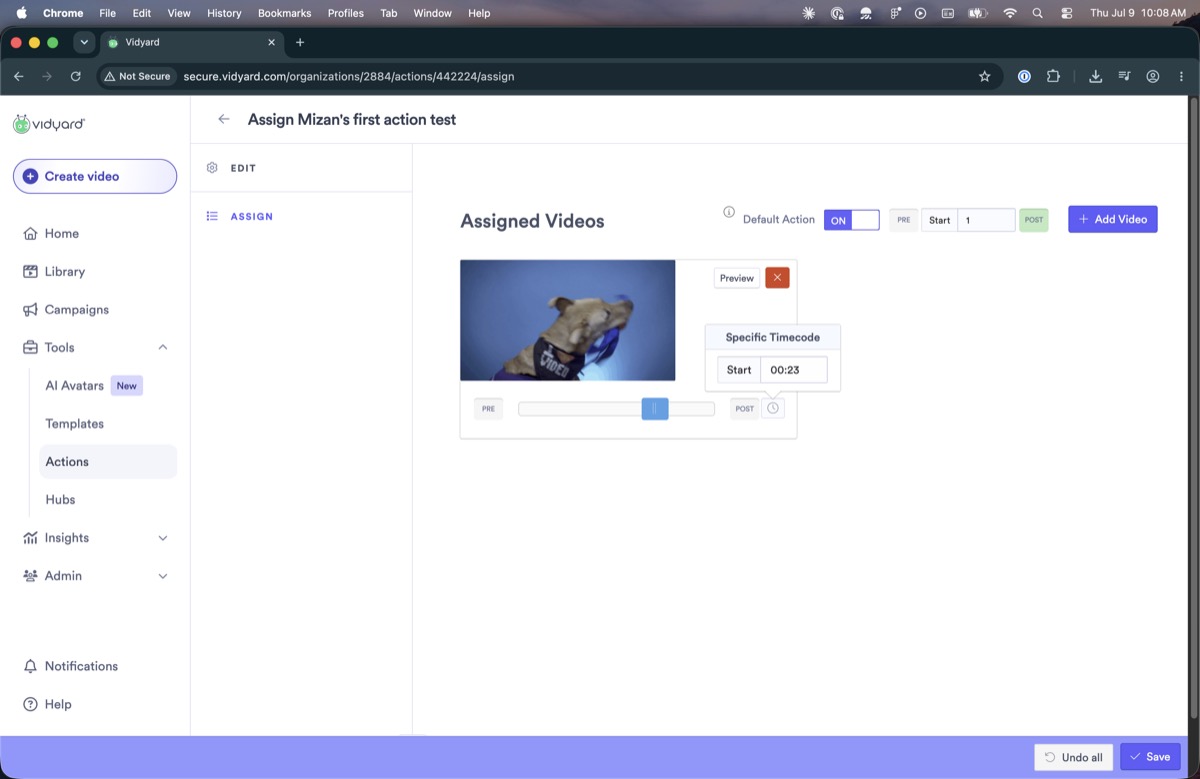Screen dimensions: 1200x779
Task: Click the Home icon in the sidebar
Action: [30, 233]
